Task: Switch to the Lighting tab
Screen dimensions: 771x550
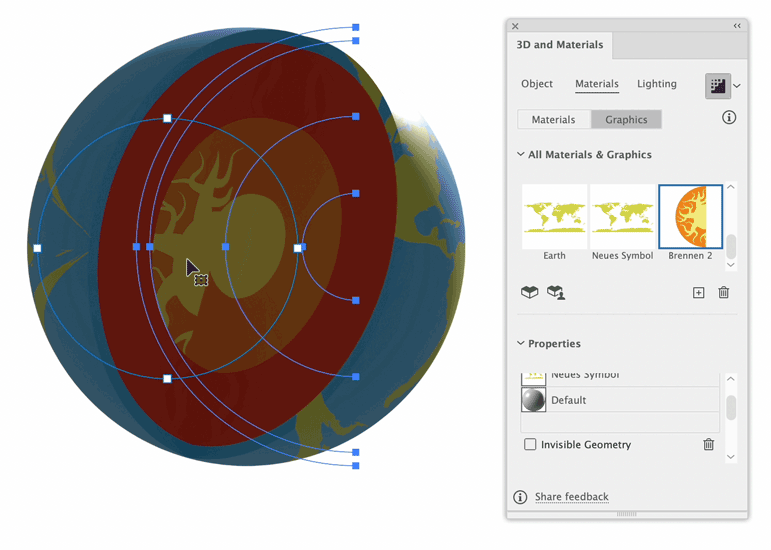Action: (x=656, y=84)
